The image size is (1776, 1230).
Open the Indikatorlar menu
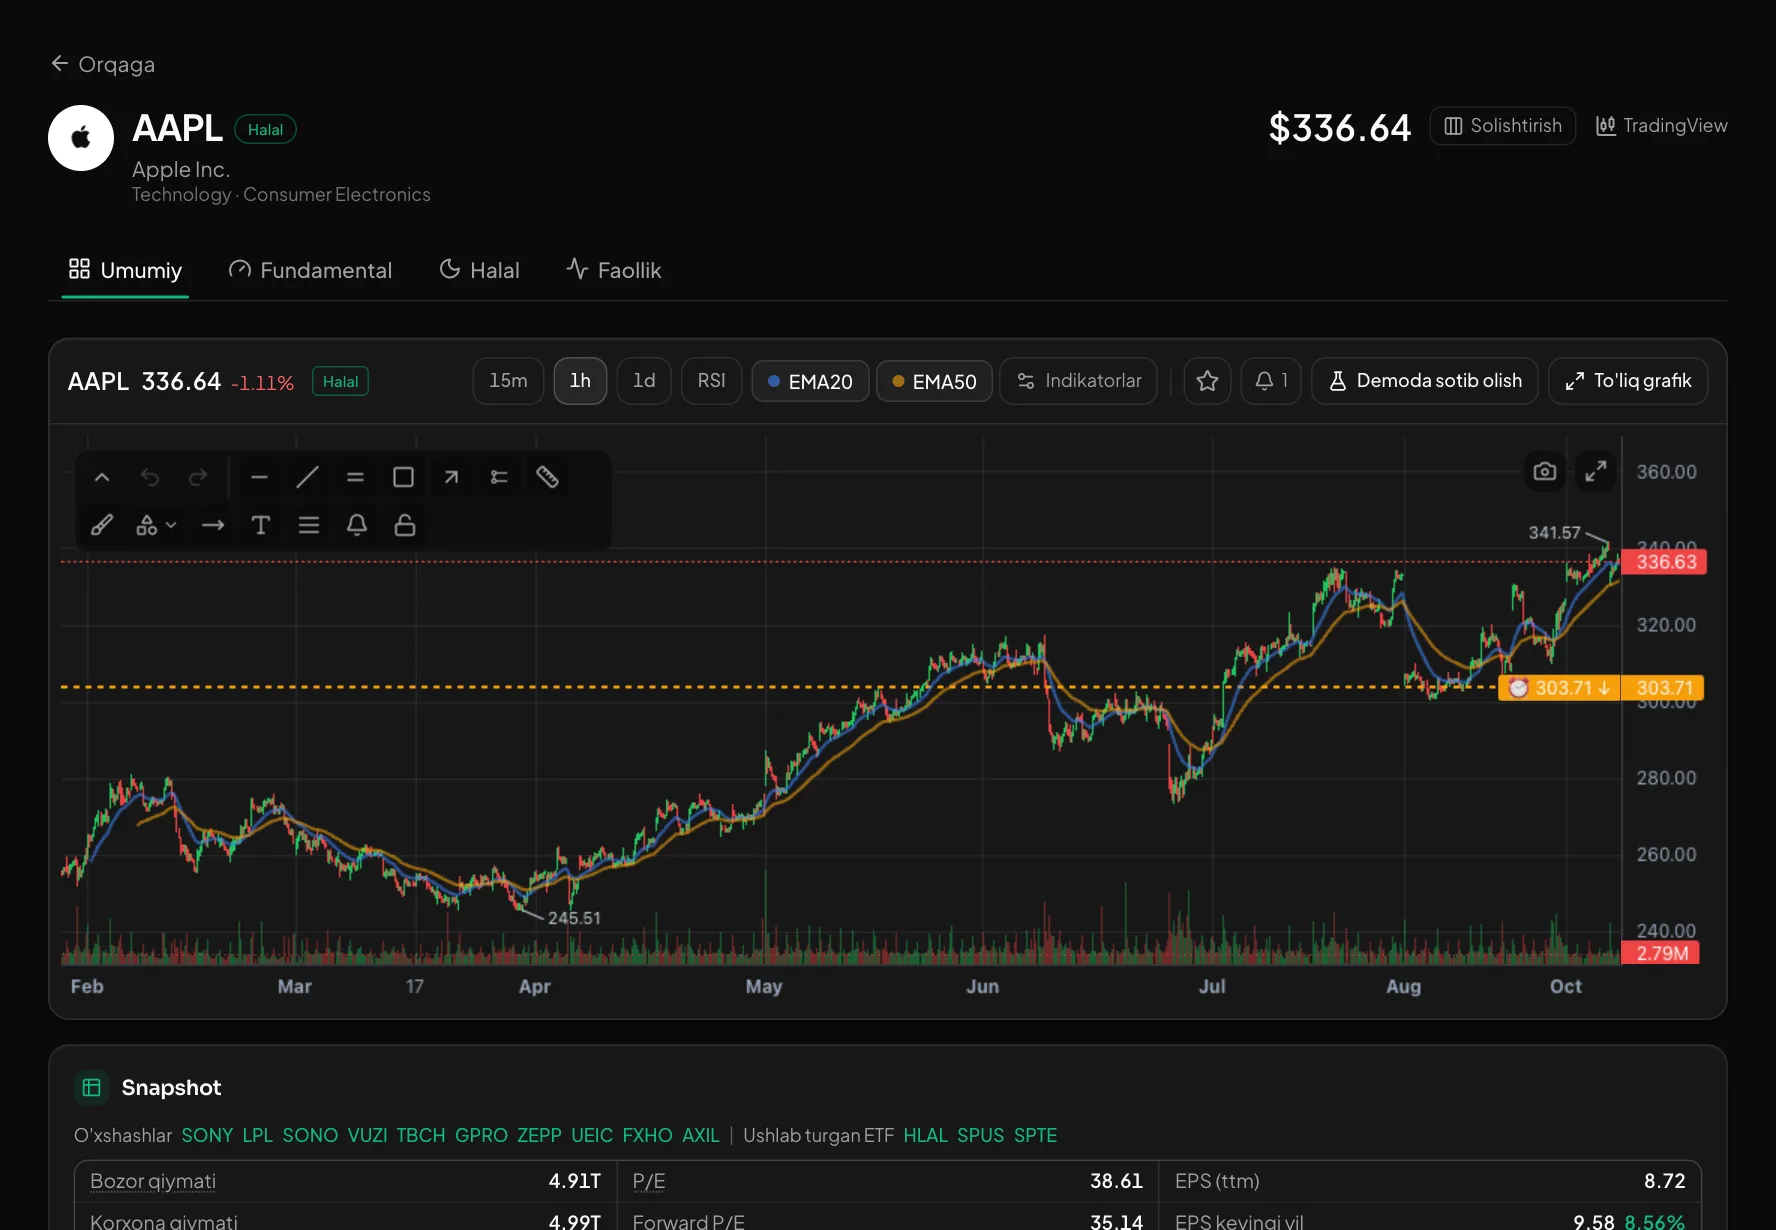[x=1078, y=381]
